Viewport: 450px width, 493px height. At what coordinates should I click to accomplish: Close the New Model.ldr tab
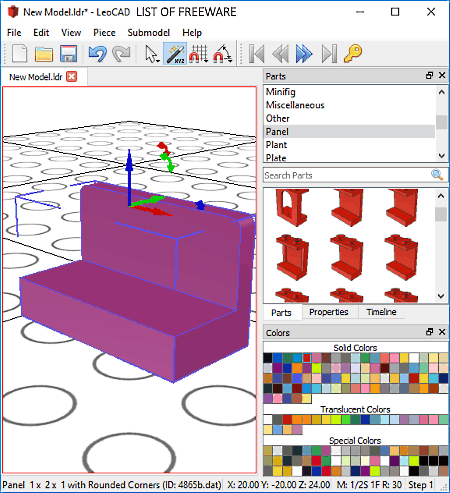click(71, 77)
